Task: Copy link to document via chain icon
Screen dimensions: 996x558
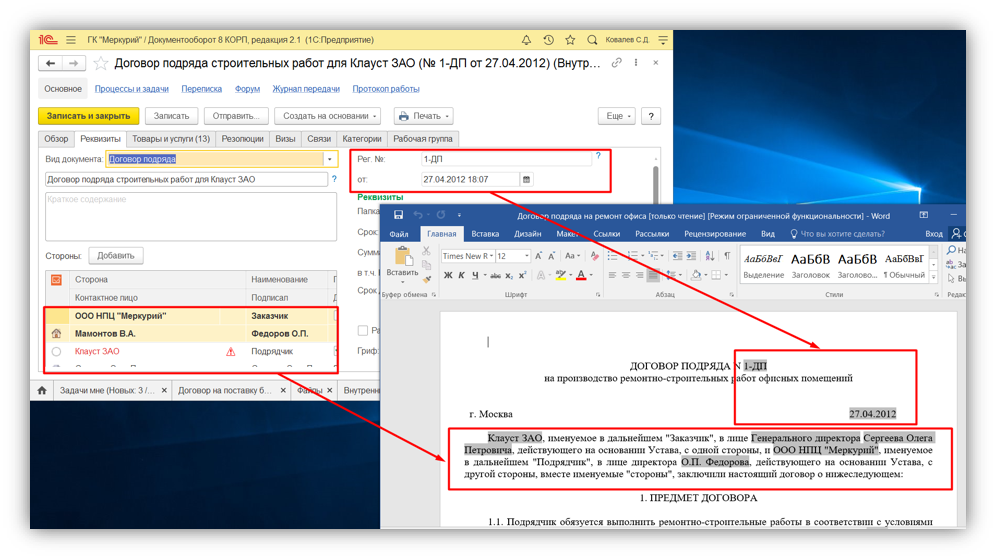Action: point(616,63)
